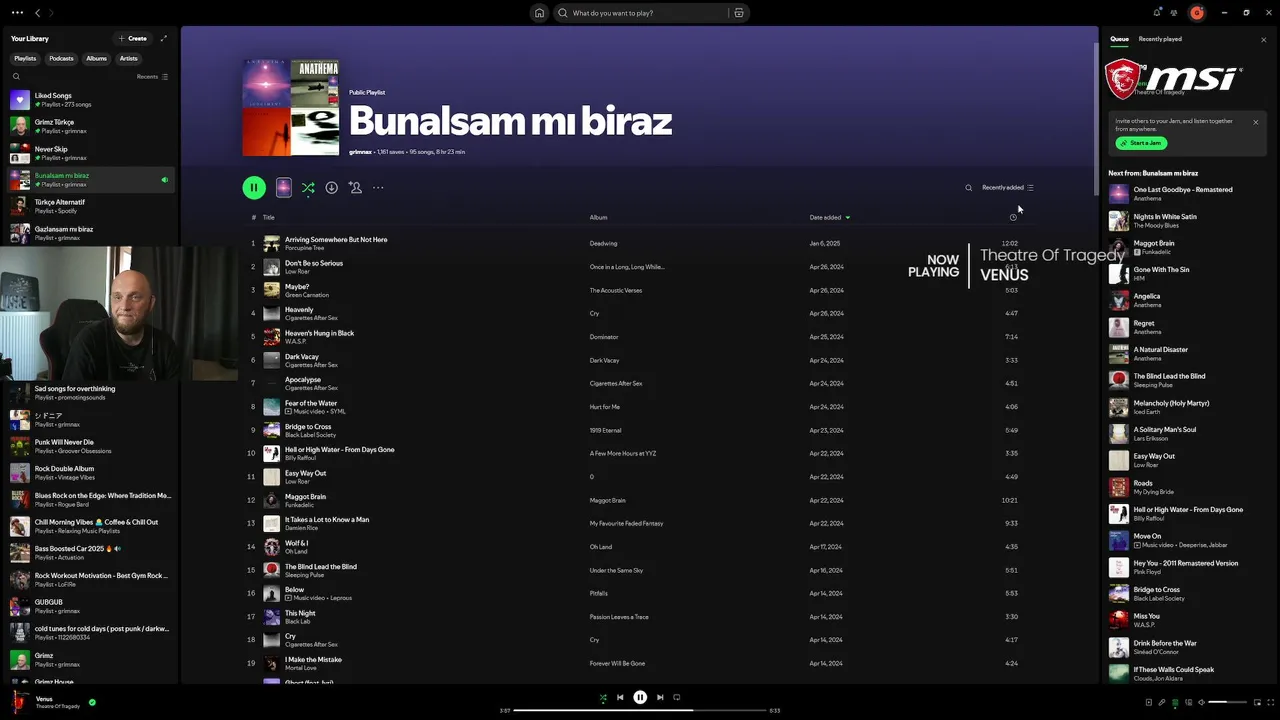The width and height of the screenshot is (1280, 720).
Task: Filter library by Artists
Action: (x=129, y=58)
